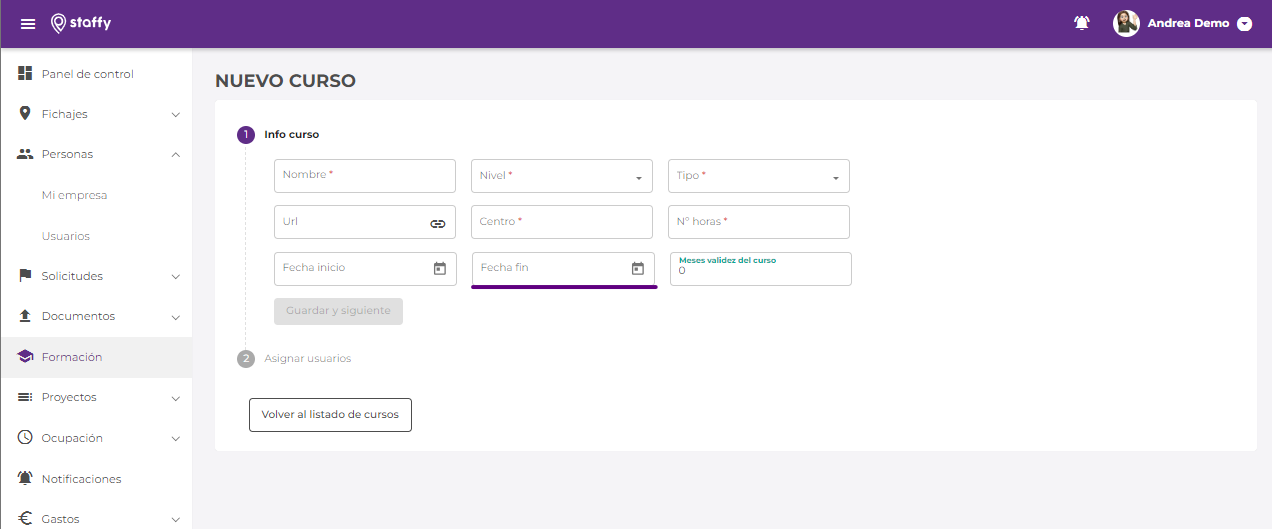Click the Panel de control dashboard icon

26,74
